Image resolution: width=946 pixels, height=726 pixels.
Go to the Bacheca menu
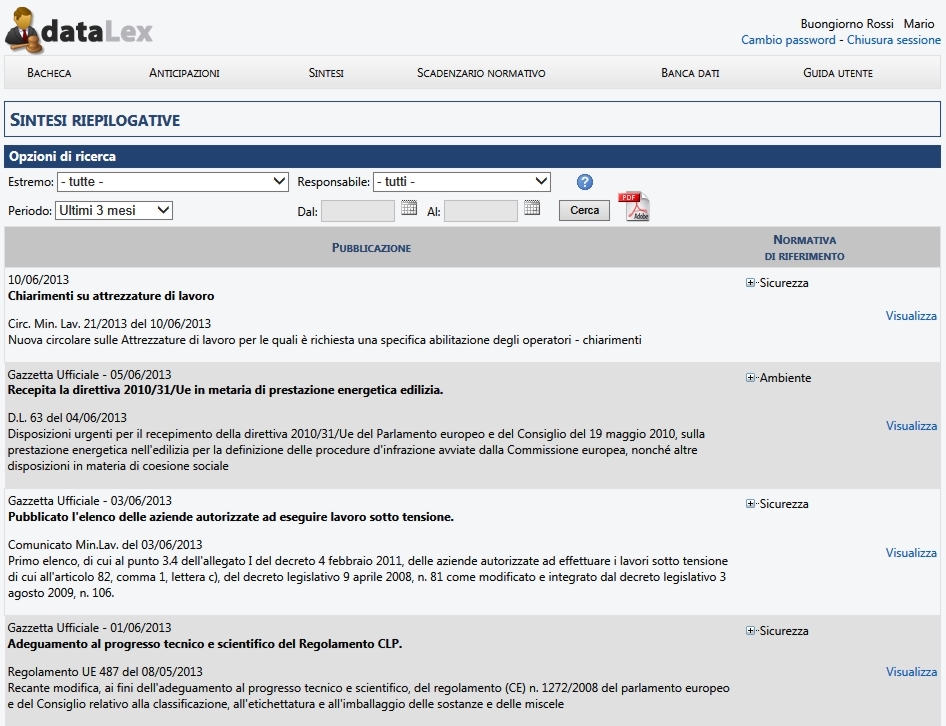[49, 73]
